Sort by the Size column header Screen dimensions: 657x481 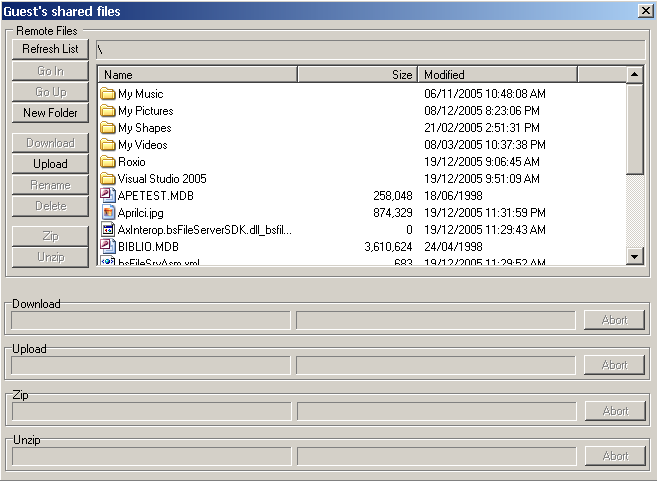tap(357, 75)
